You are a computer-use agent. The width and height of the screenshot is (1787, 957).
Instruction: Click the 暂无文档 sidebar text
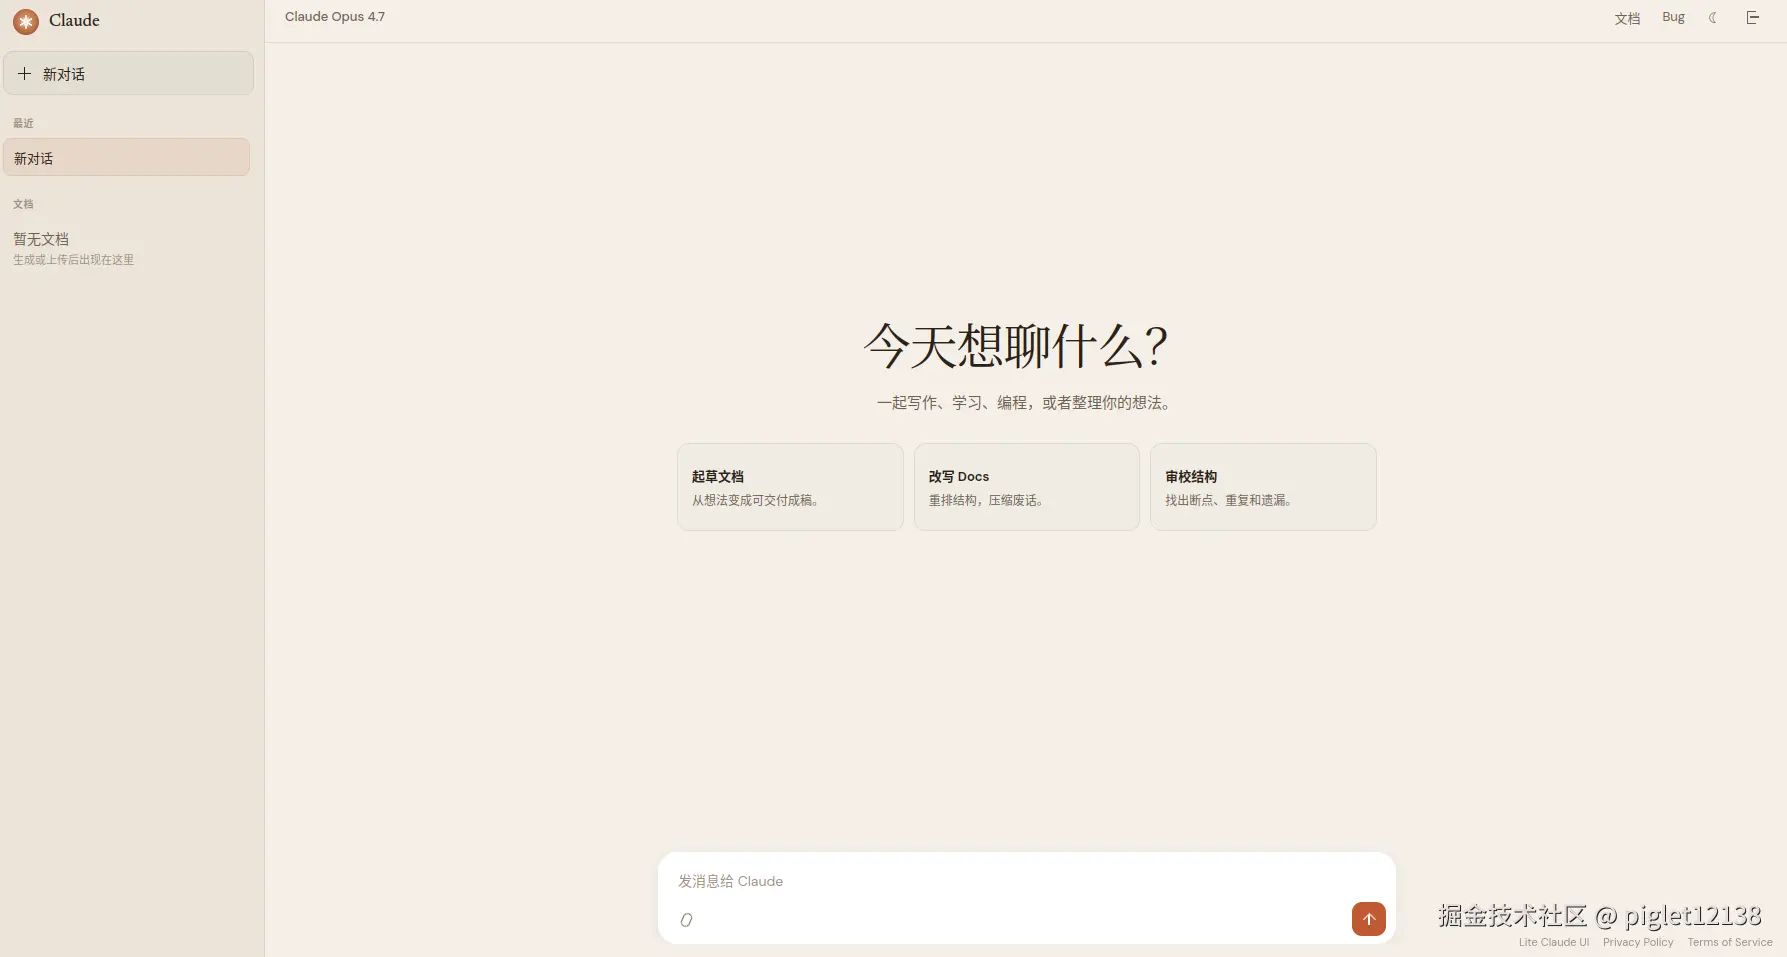41,239
